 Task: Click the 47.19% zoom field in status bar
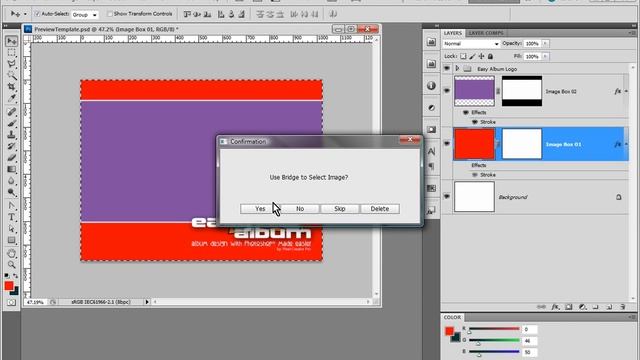(x=36, y=302)
